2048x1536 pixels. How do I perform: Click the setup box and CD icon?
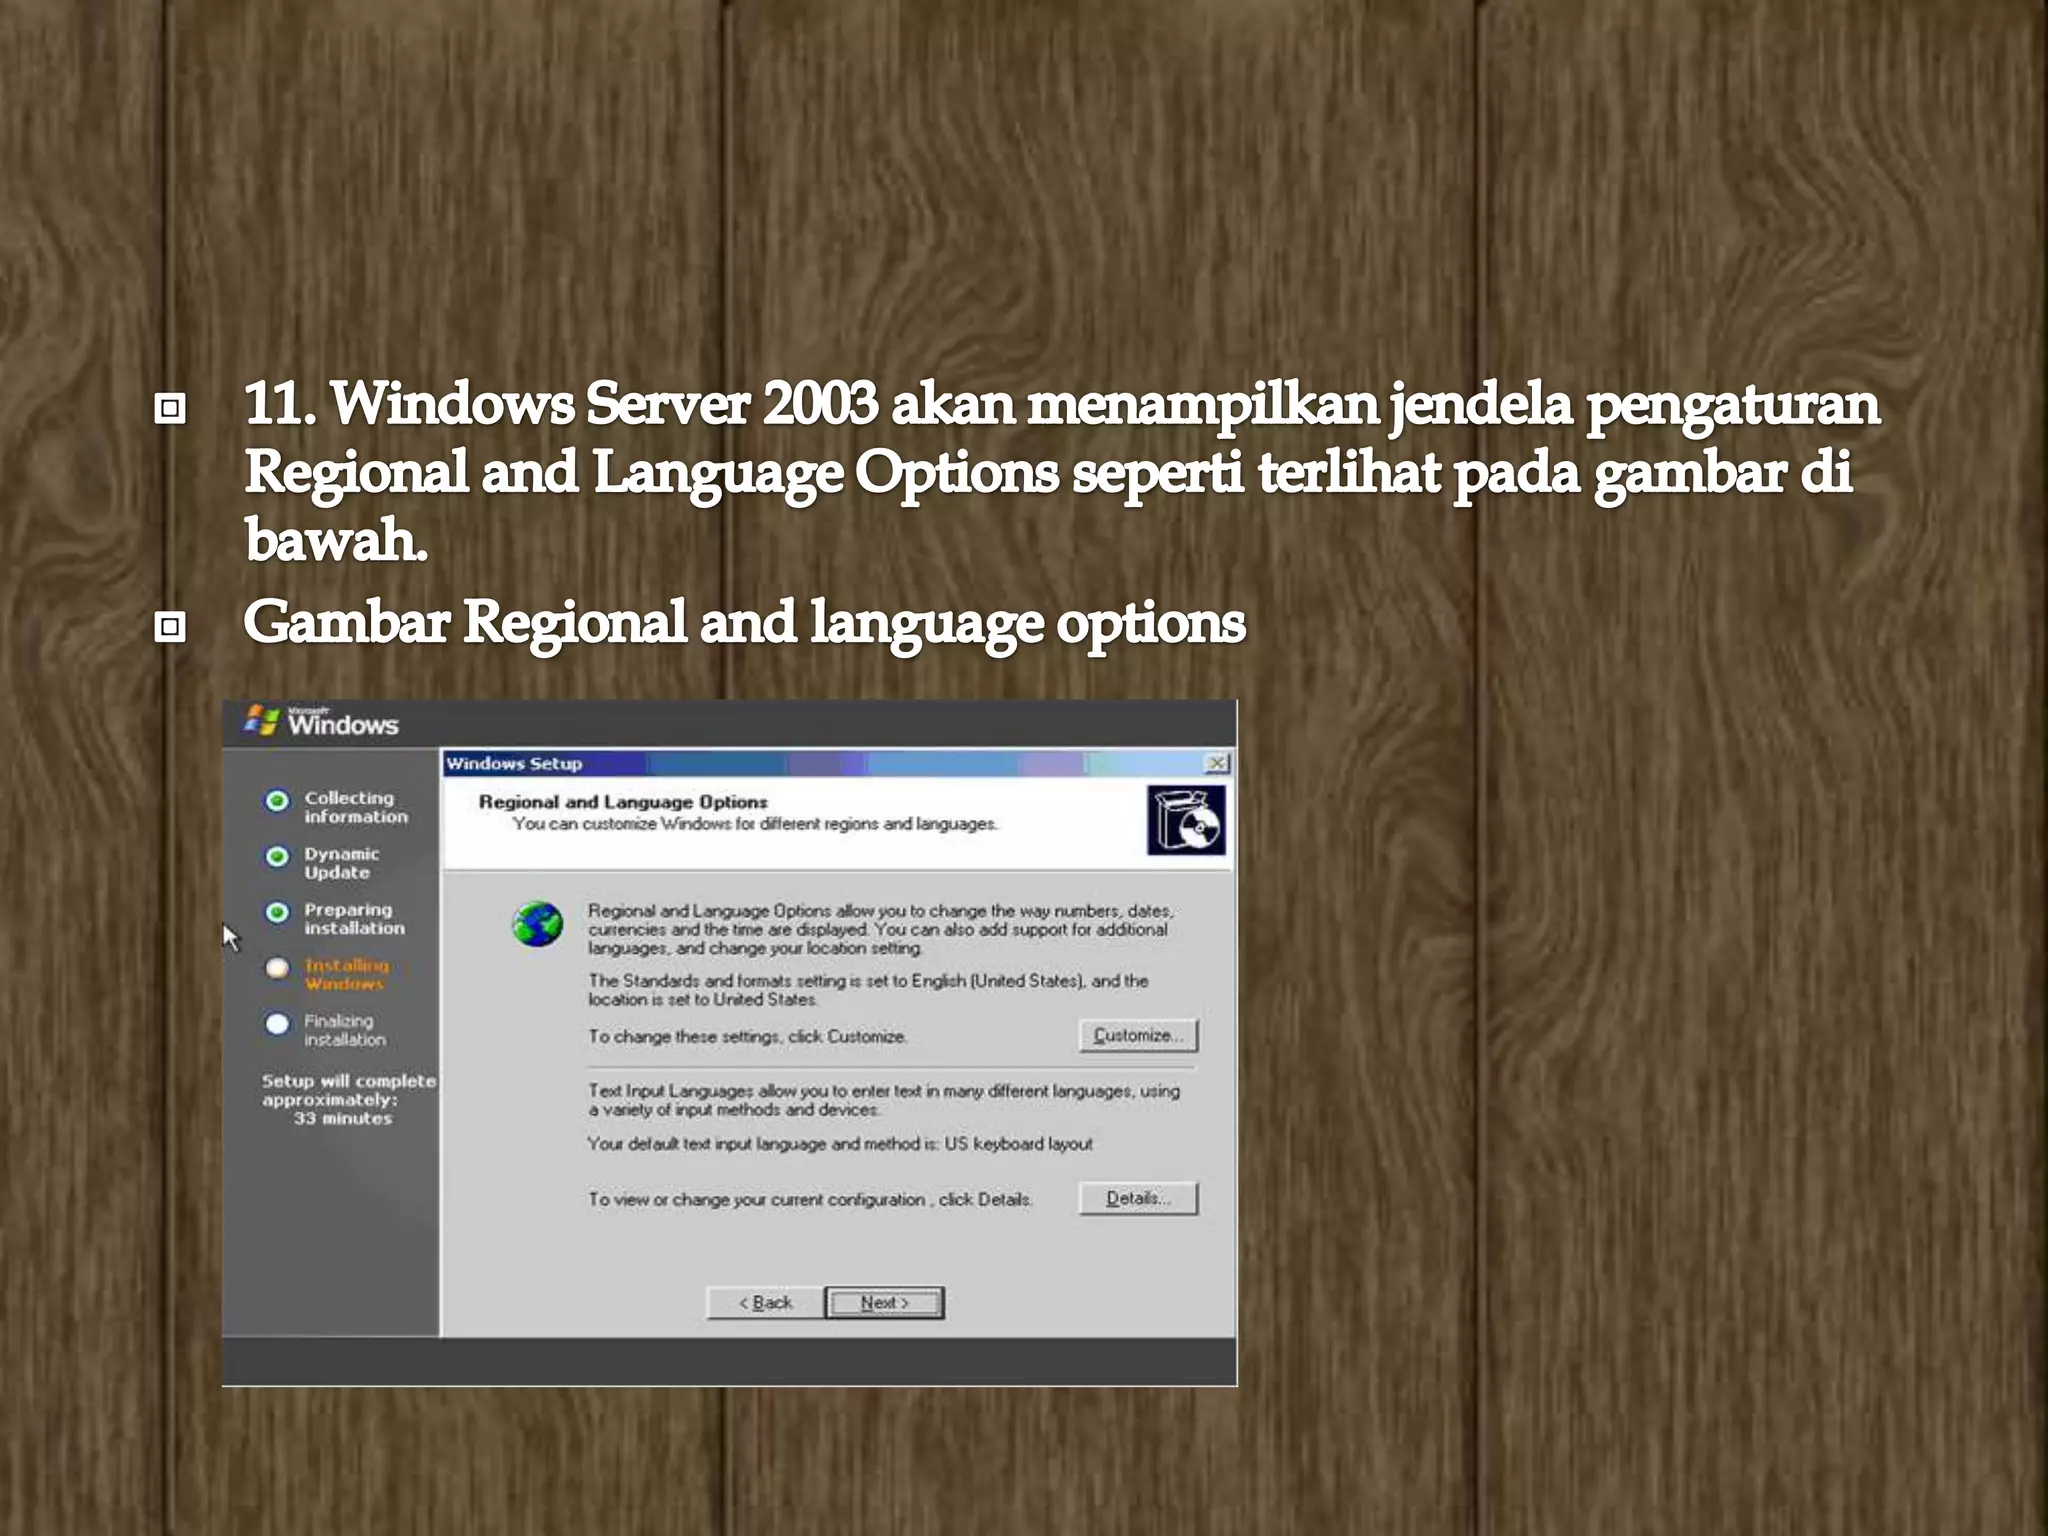click(1186, 820)
